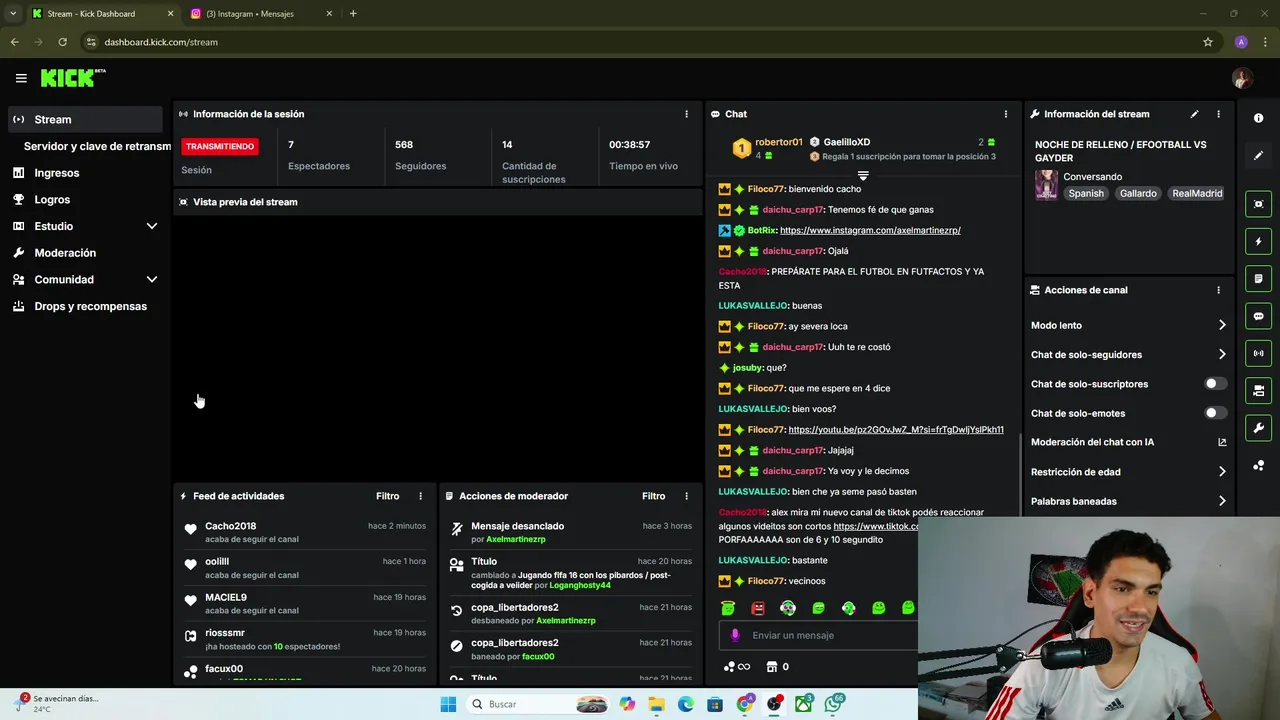Viewport: 1280px width, 720px height.
Task: Click lightning bolt icon in right sidebar
Action: [x=1258, y=241]
